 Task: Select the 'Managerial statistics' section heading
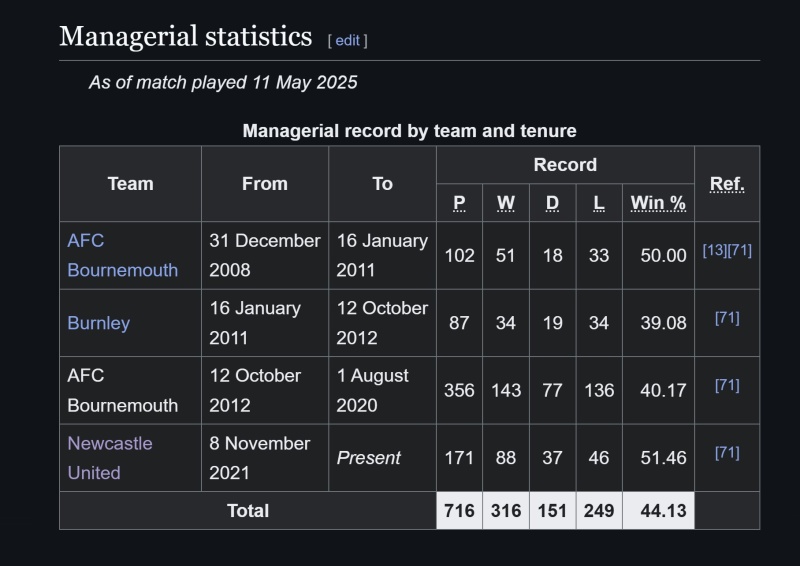pos(186,37)
